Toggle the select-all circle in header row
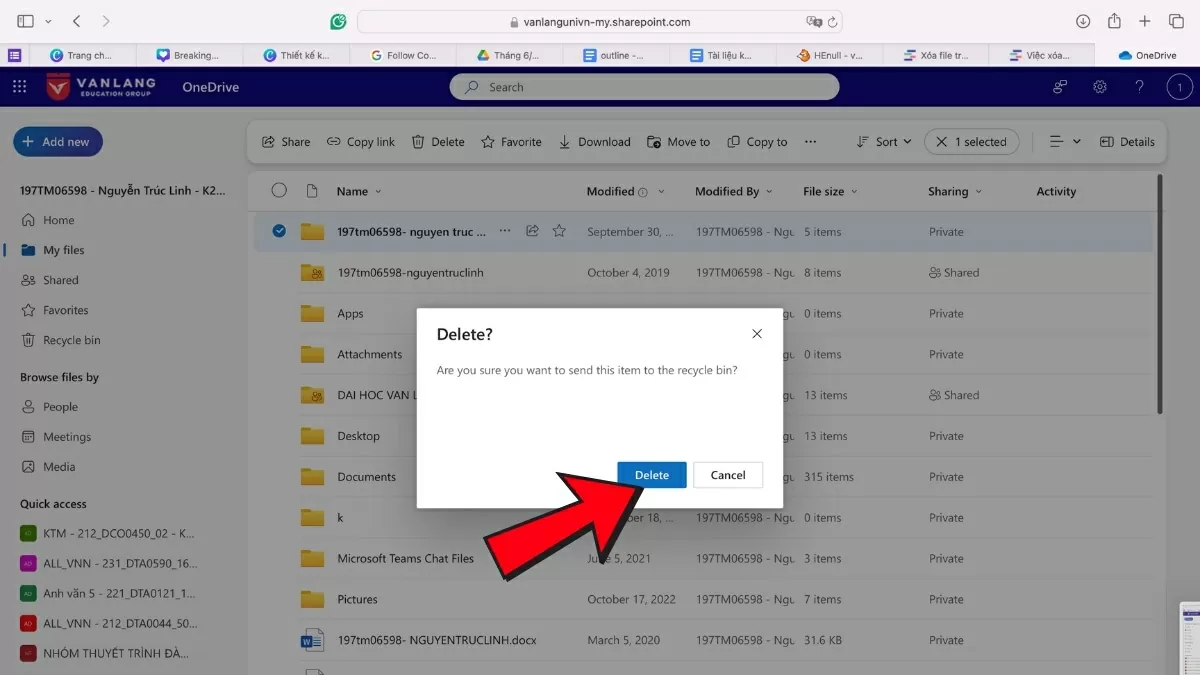 click(279, 191)
